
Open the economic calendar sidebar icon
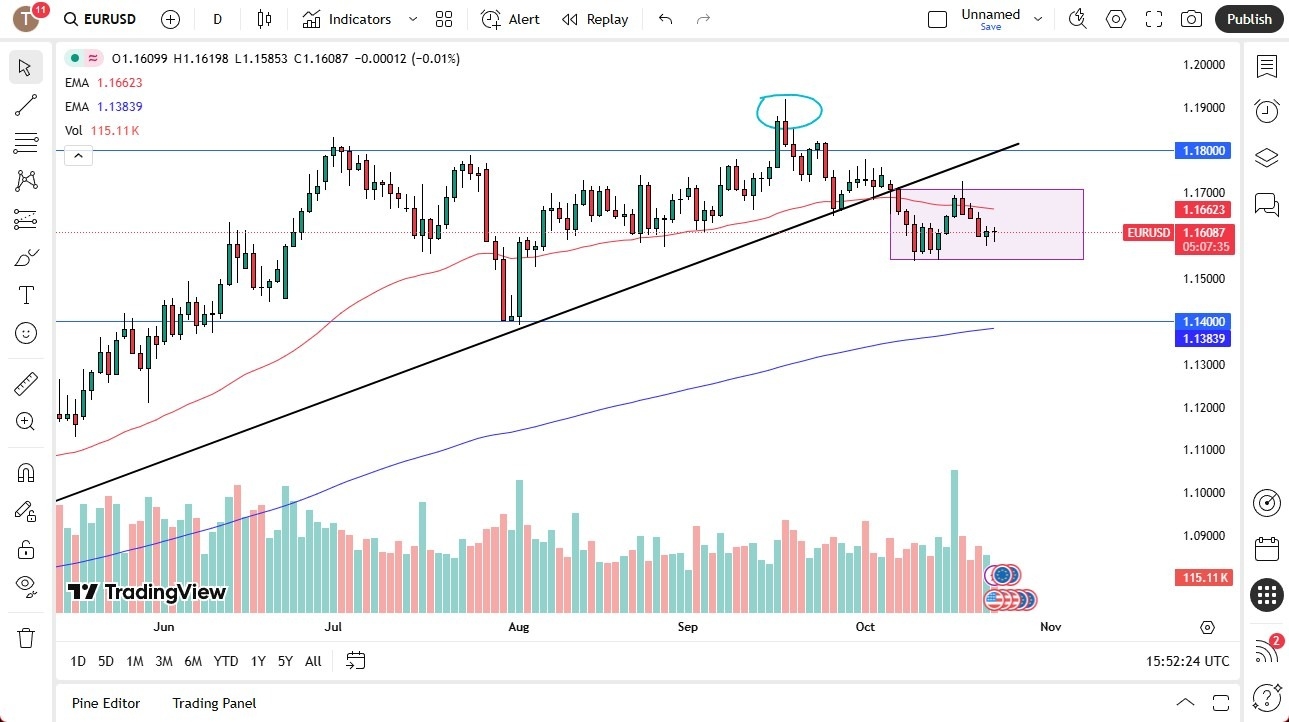pos(1267,548)
